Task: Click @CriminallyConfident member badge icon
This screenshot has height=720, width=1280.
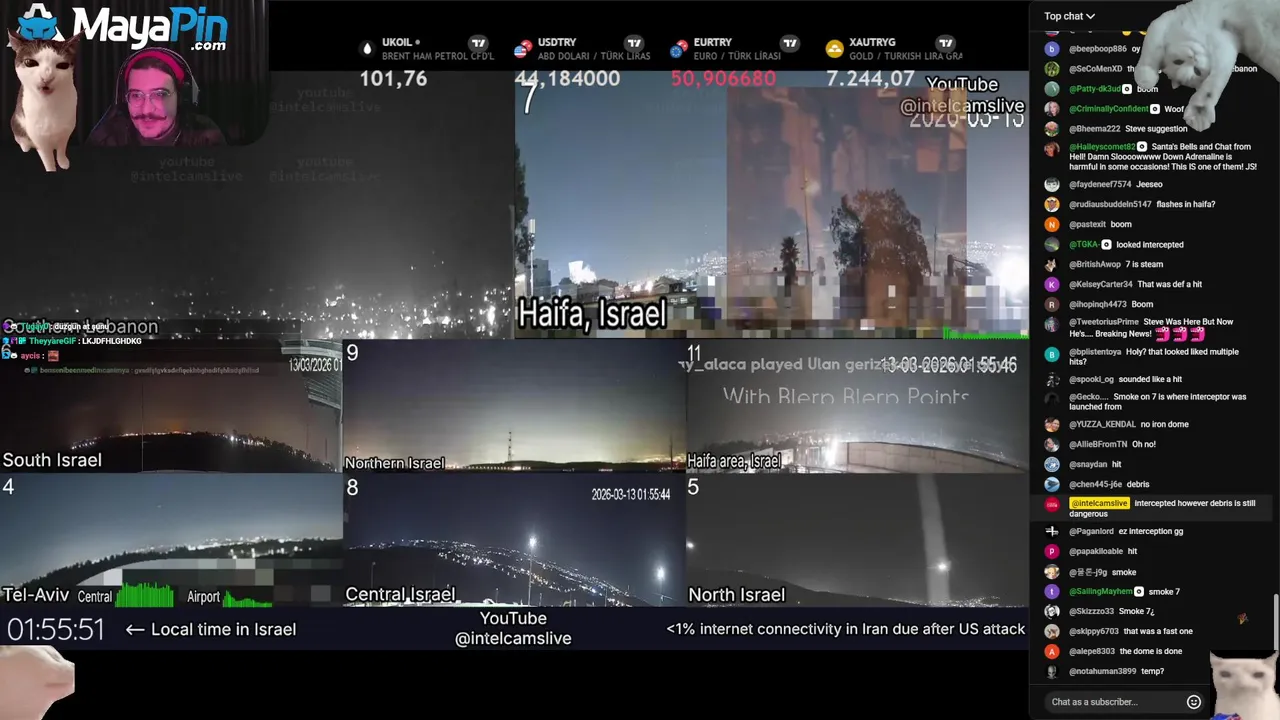Action: (x=1155, y=109)
